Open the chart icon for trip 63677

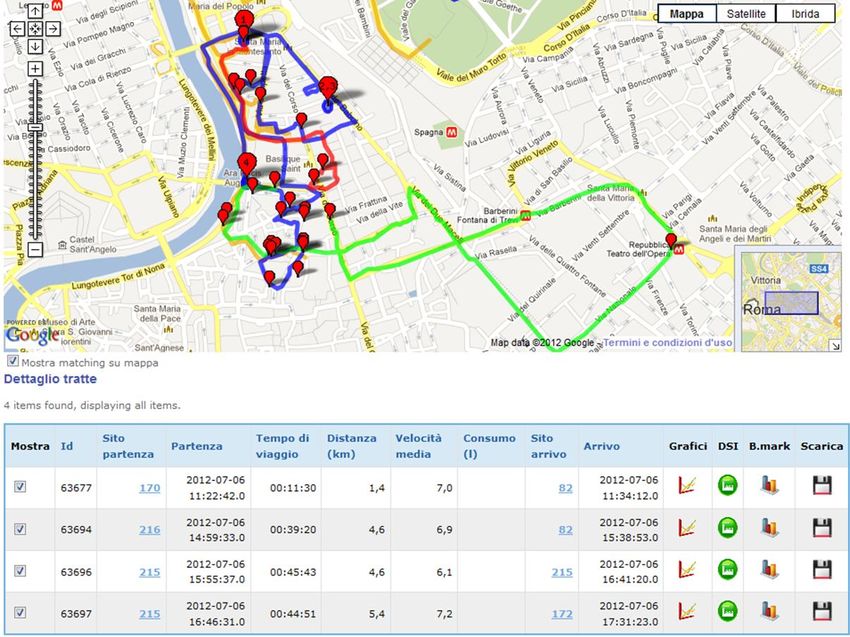(686, 486)
